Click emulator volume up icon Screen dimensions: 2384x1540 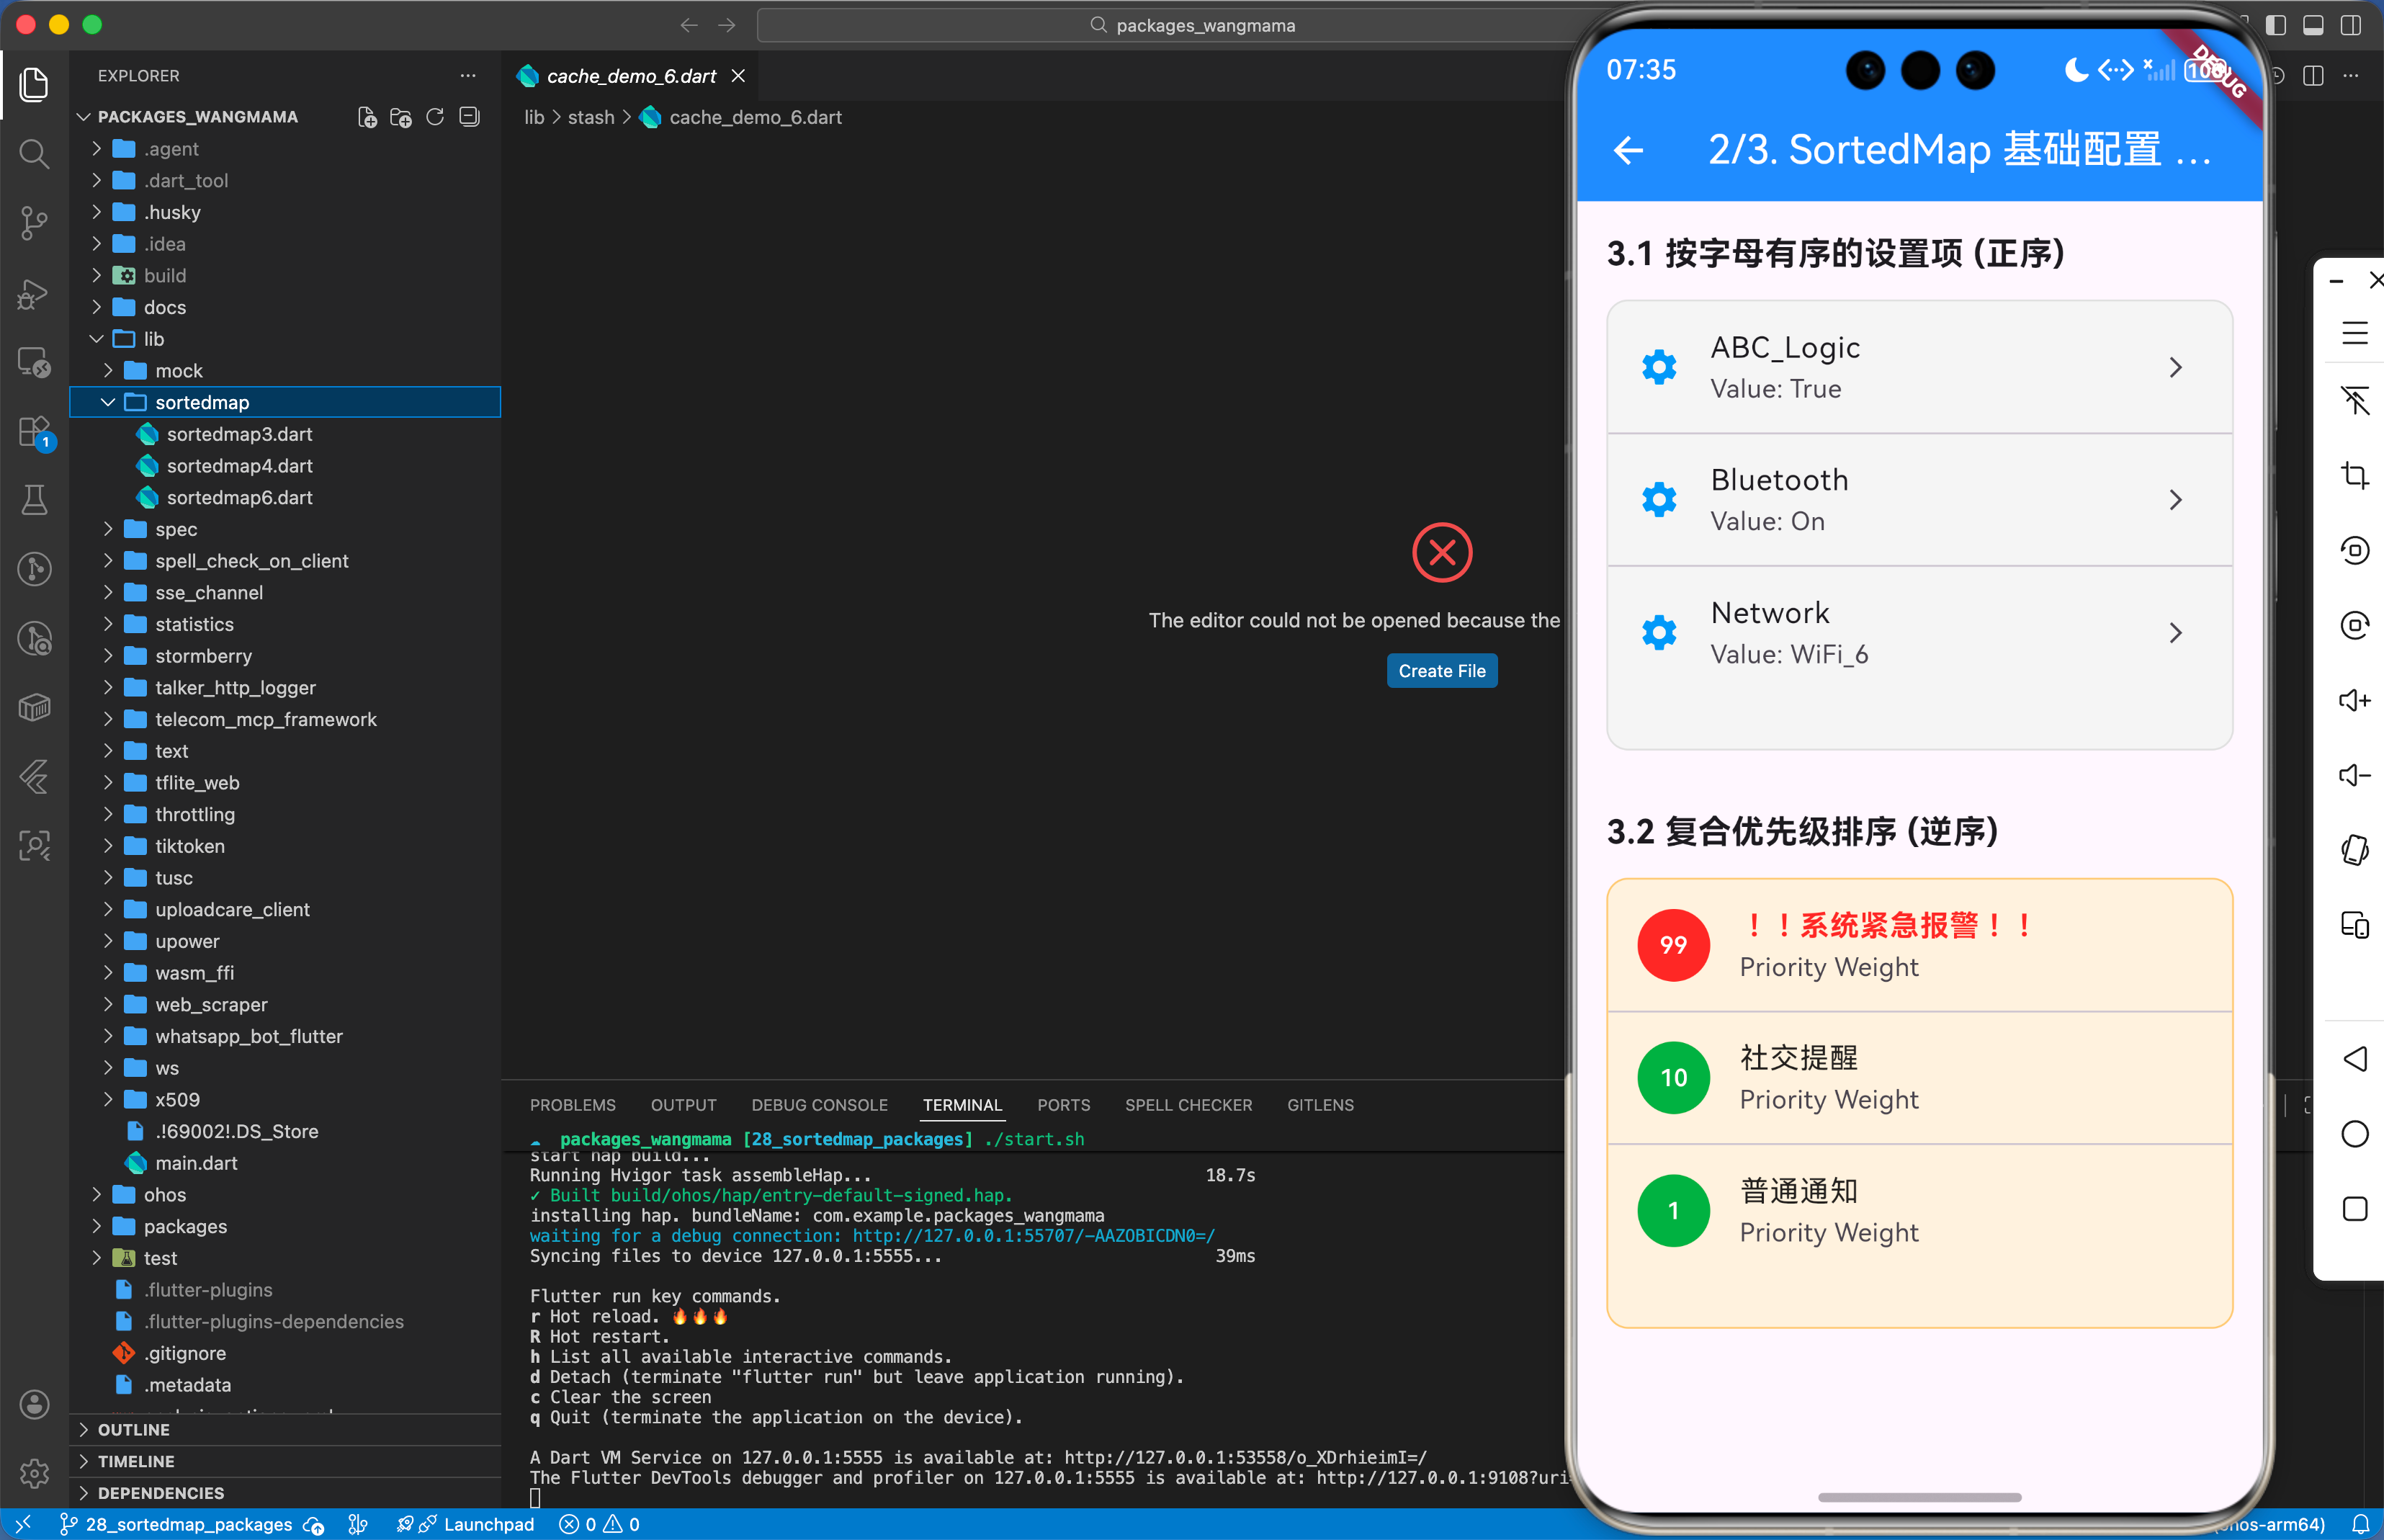(2354, 700)
